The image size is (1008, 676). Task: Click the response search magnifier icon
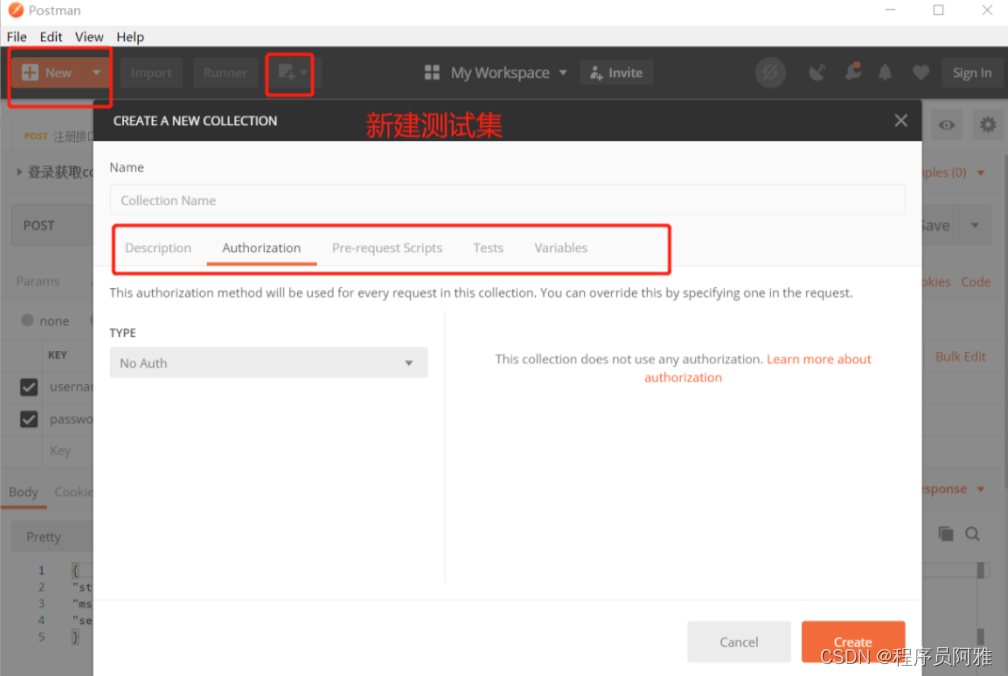tap(973, 533)
